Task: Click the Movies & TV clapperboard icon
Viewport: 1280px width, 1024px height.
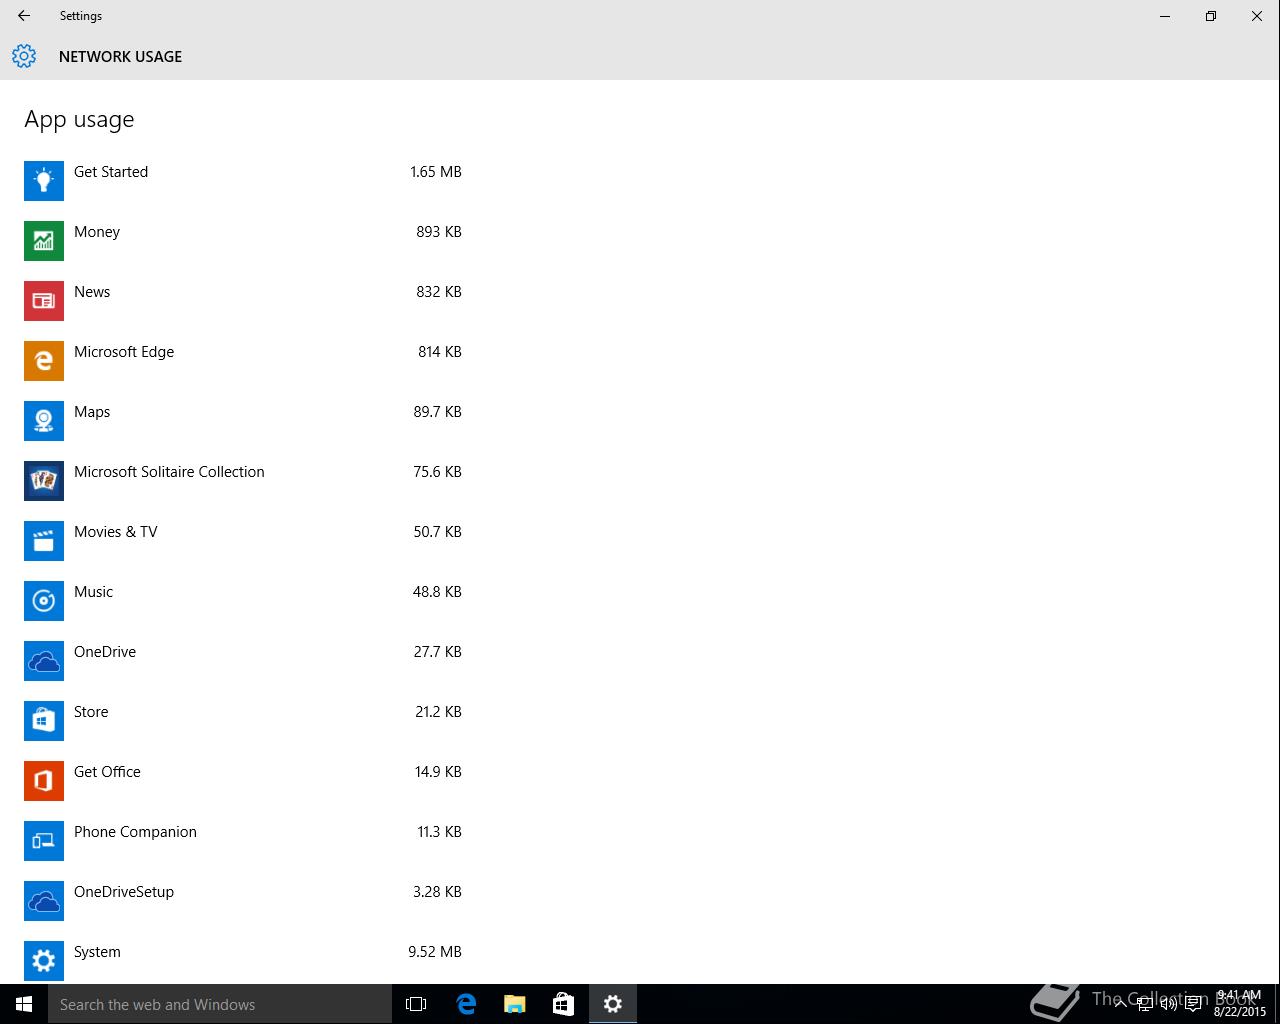Action: point(44,540)
